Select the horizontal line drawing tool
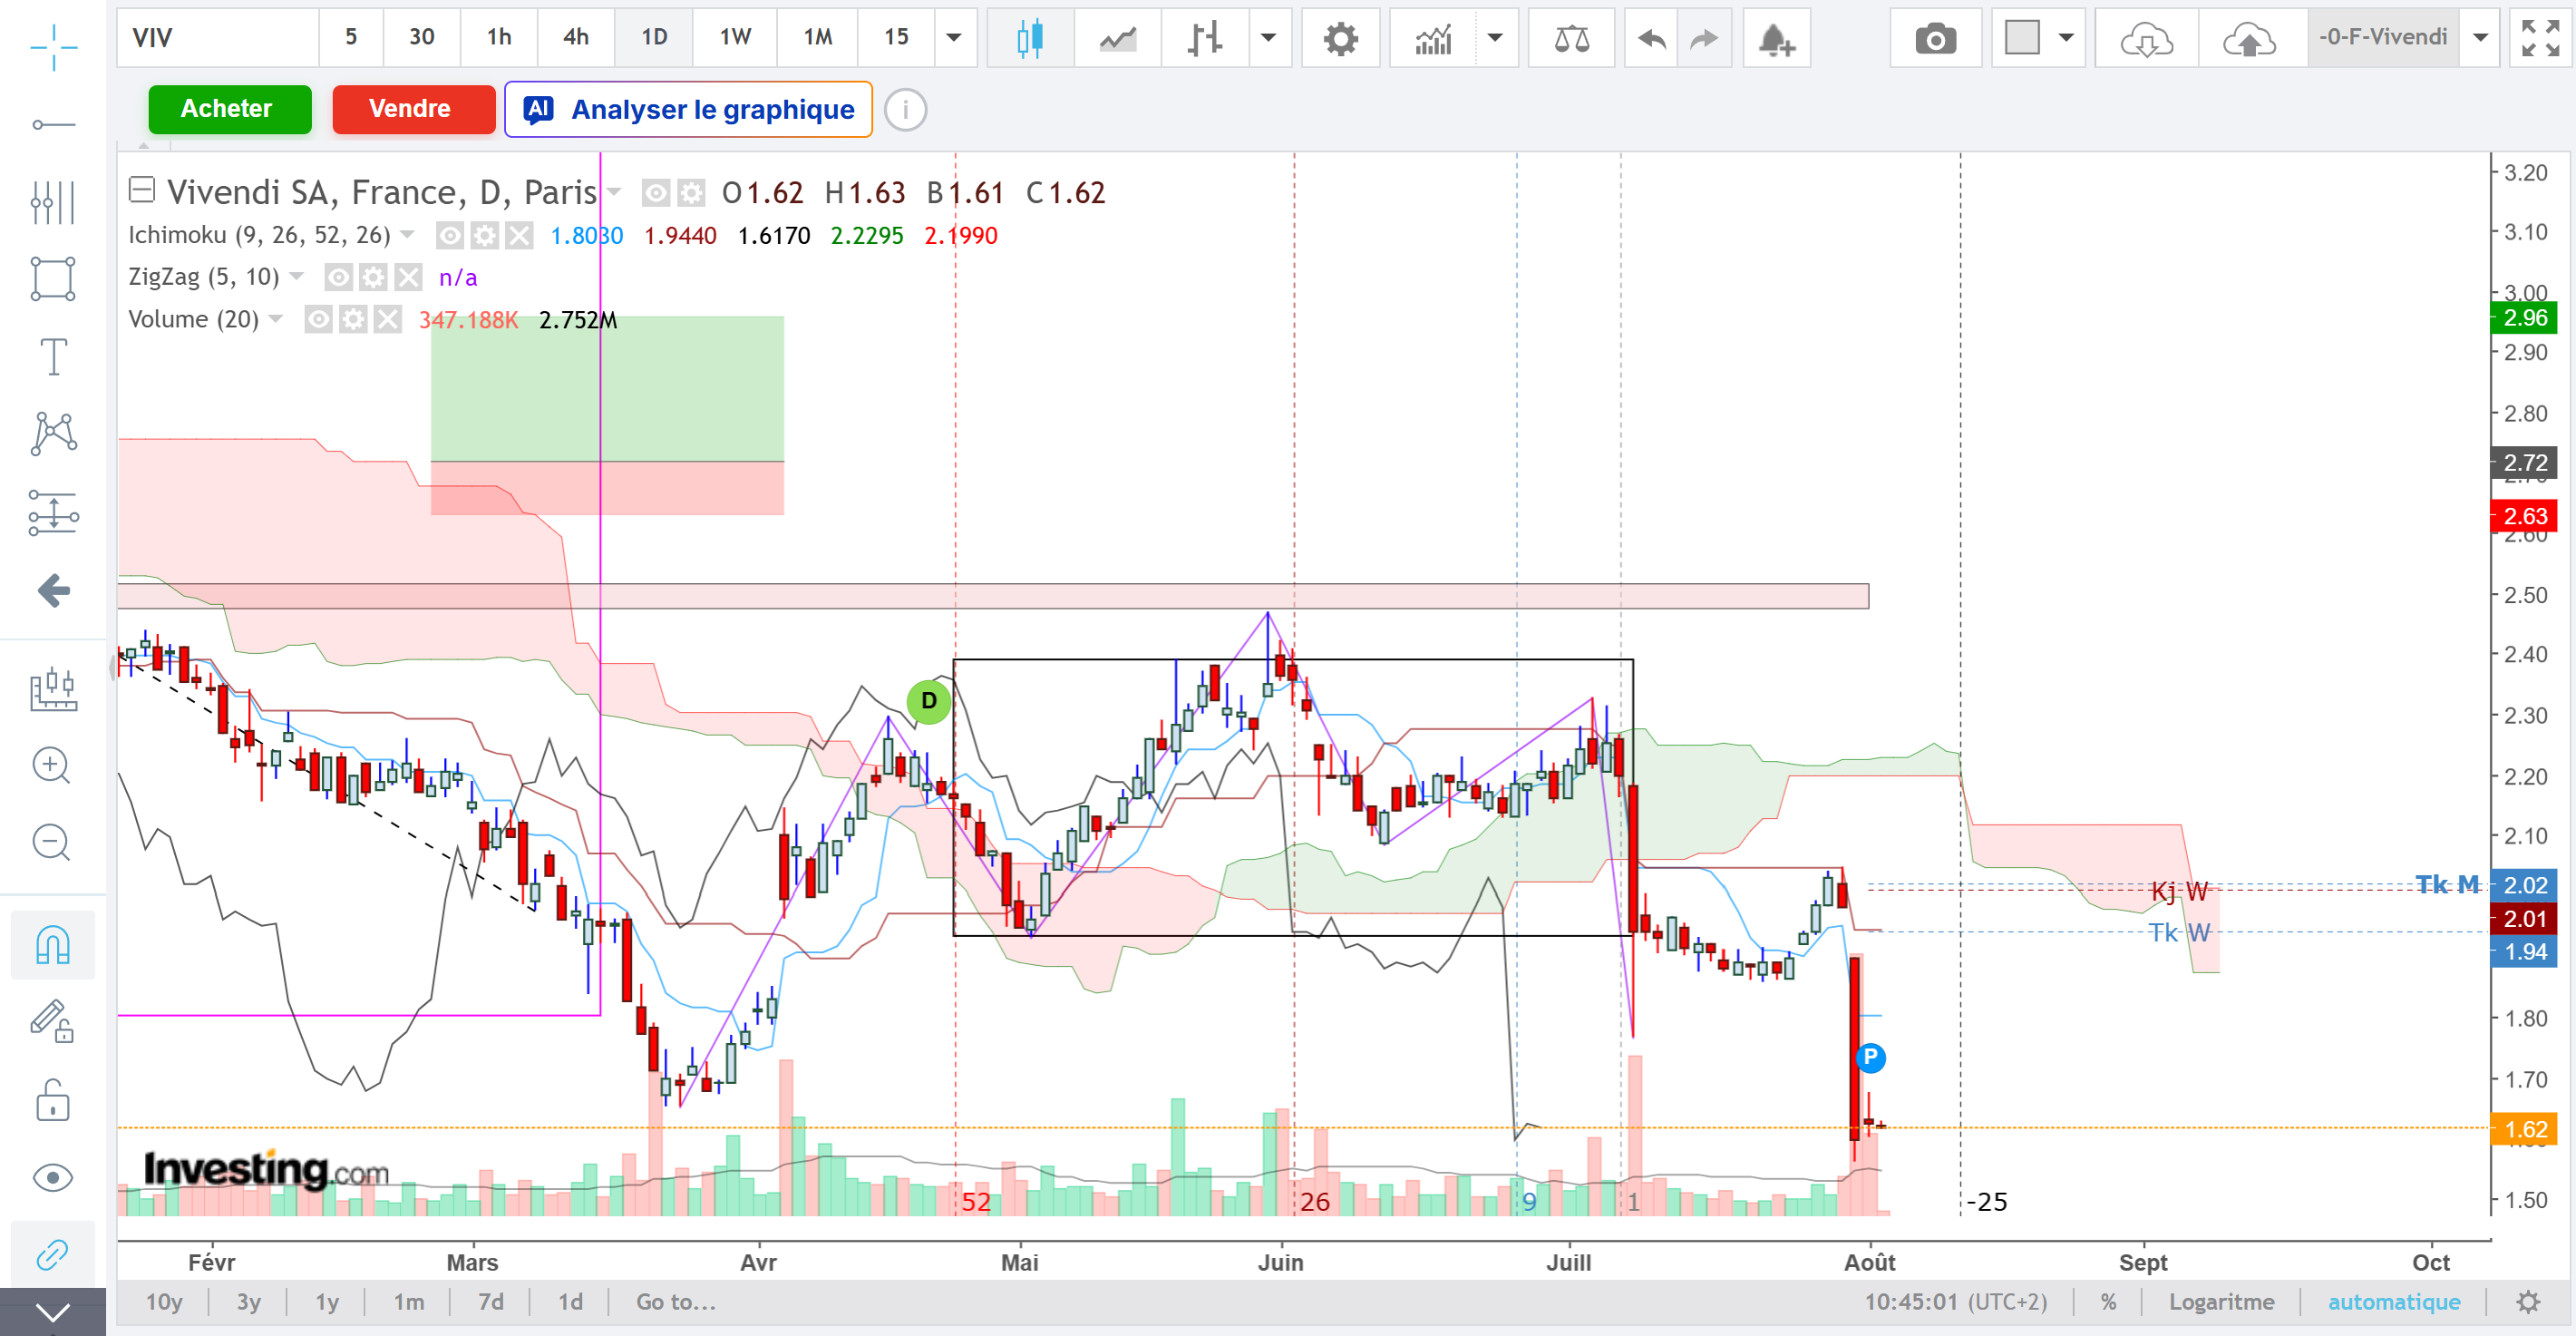Viewport: 2576px width, 1336px height. tap(53, 125)
